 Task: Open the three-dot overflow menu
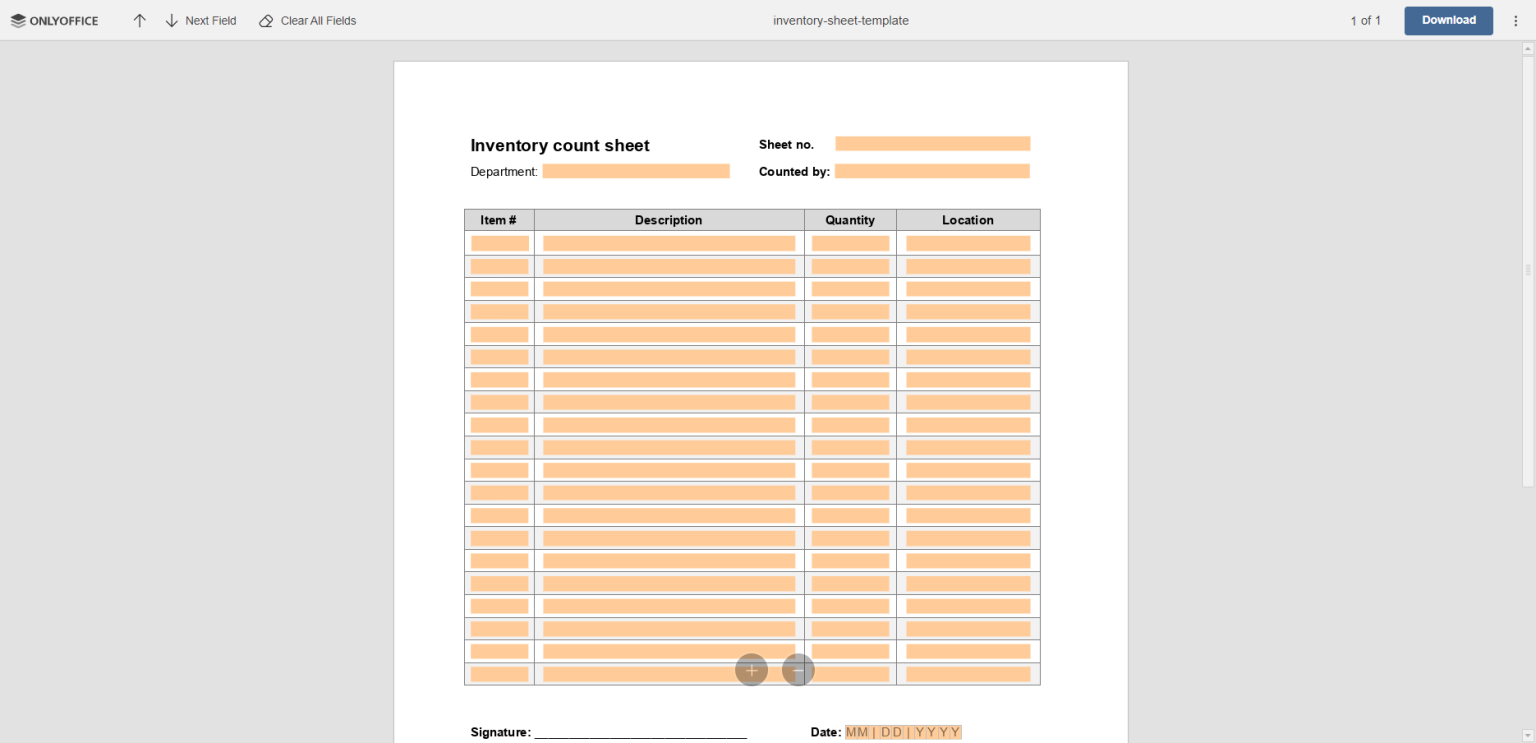[x=1516, y=20]
